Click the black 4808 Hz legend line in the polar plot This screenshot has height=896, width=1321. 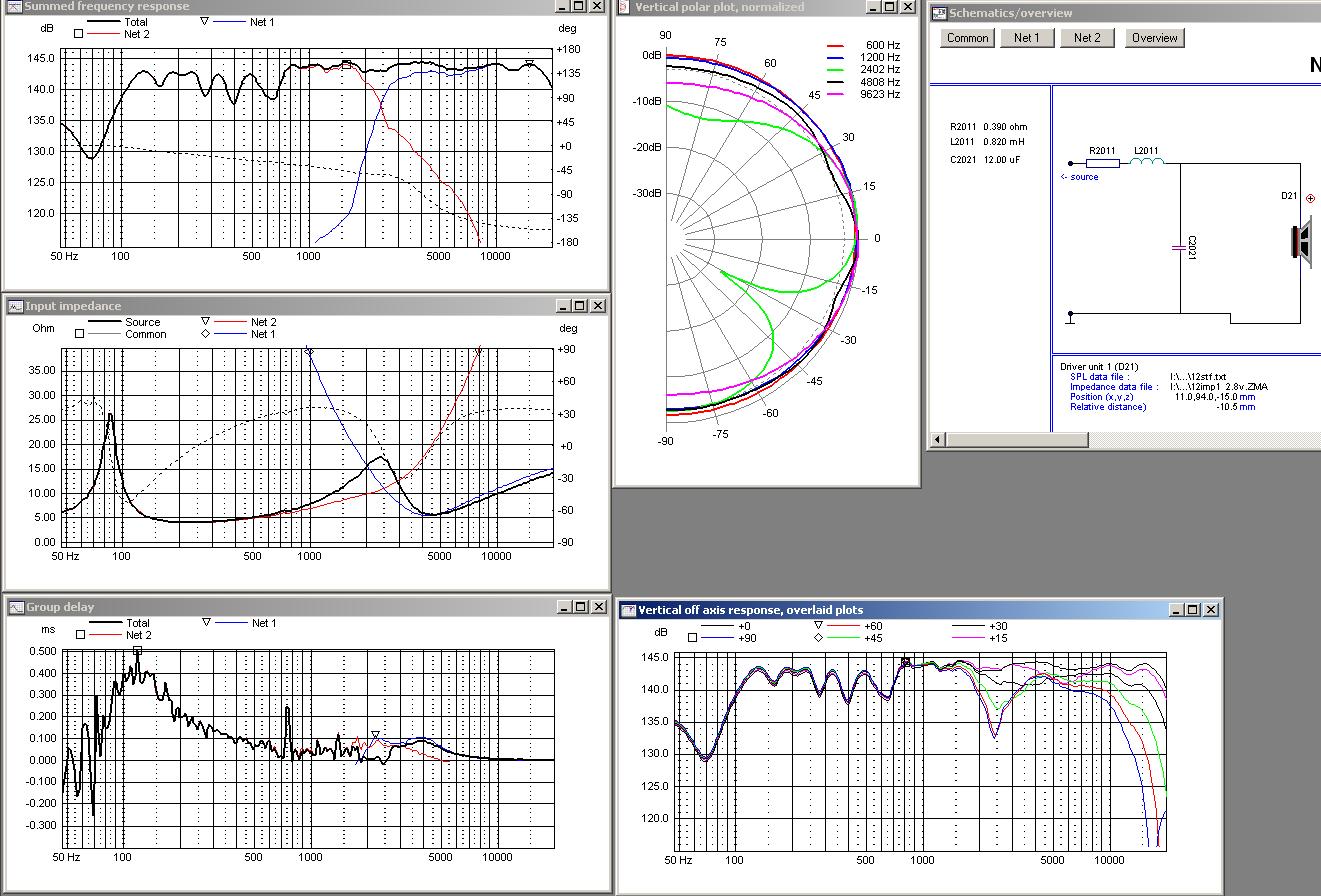tap(837, 82)
